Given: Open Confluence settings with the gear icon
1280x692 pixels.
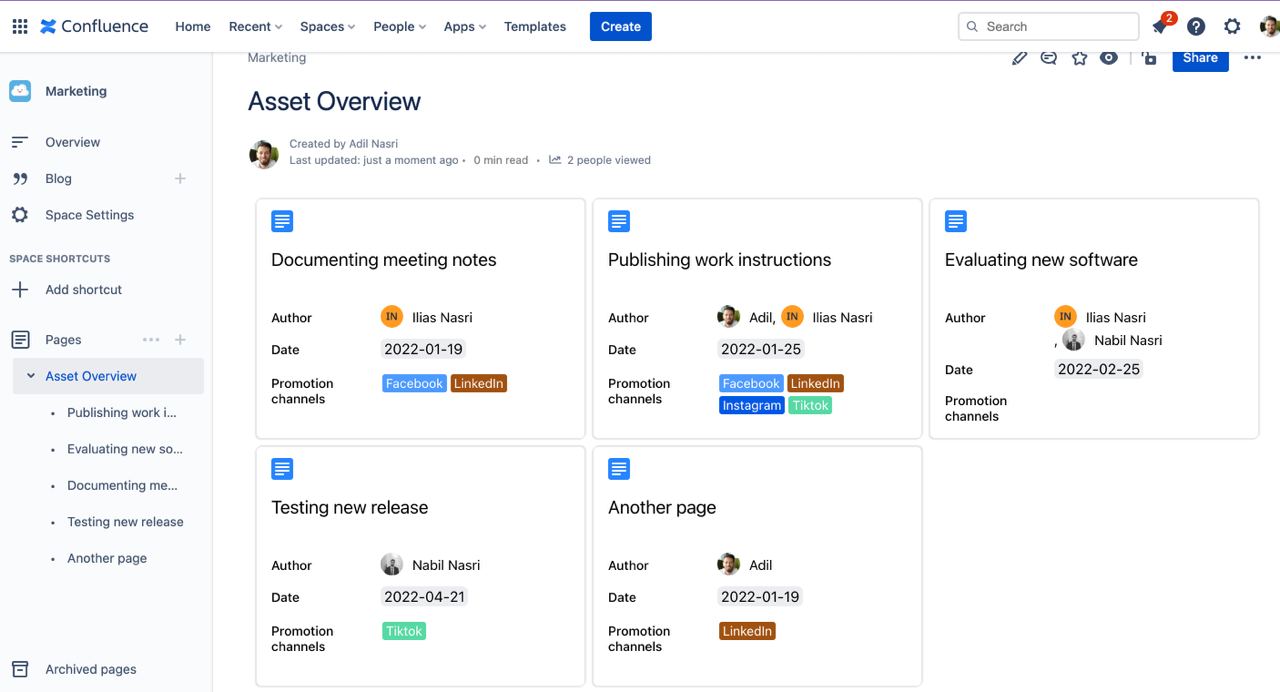Looking at the screenshot, I should coord(1232,26).
